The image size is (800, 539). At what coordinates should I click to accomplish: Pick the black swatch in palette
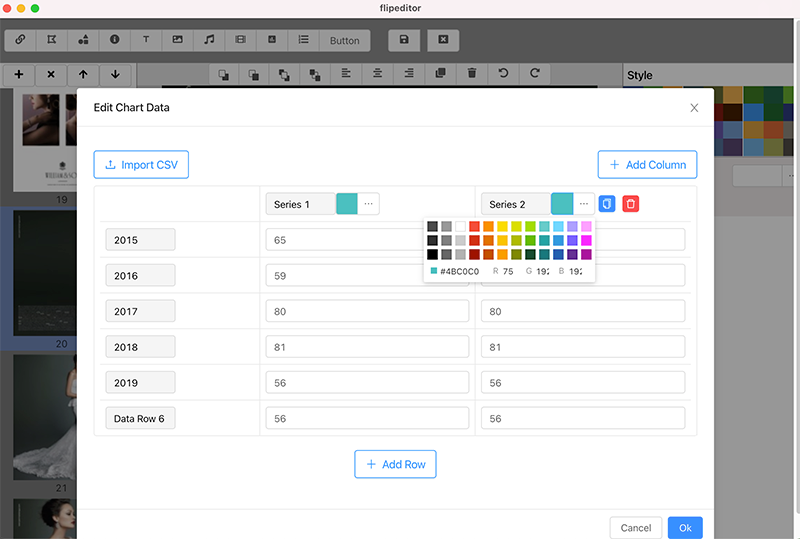coord(433,254)
